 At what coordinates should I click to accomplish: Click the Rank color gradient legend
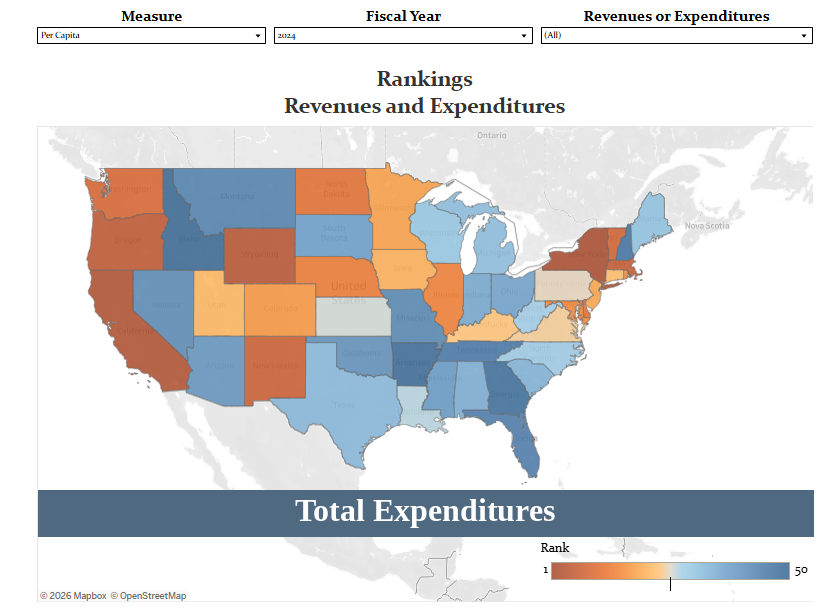tap(670, 571)
